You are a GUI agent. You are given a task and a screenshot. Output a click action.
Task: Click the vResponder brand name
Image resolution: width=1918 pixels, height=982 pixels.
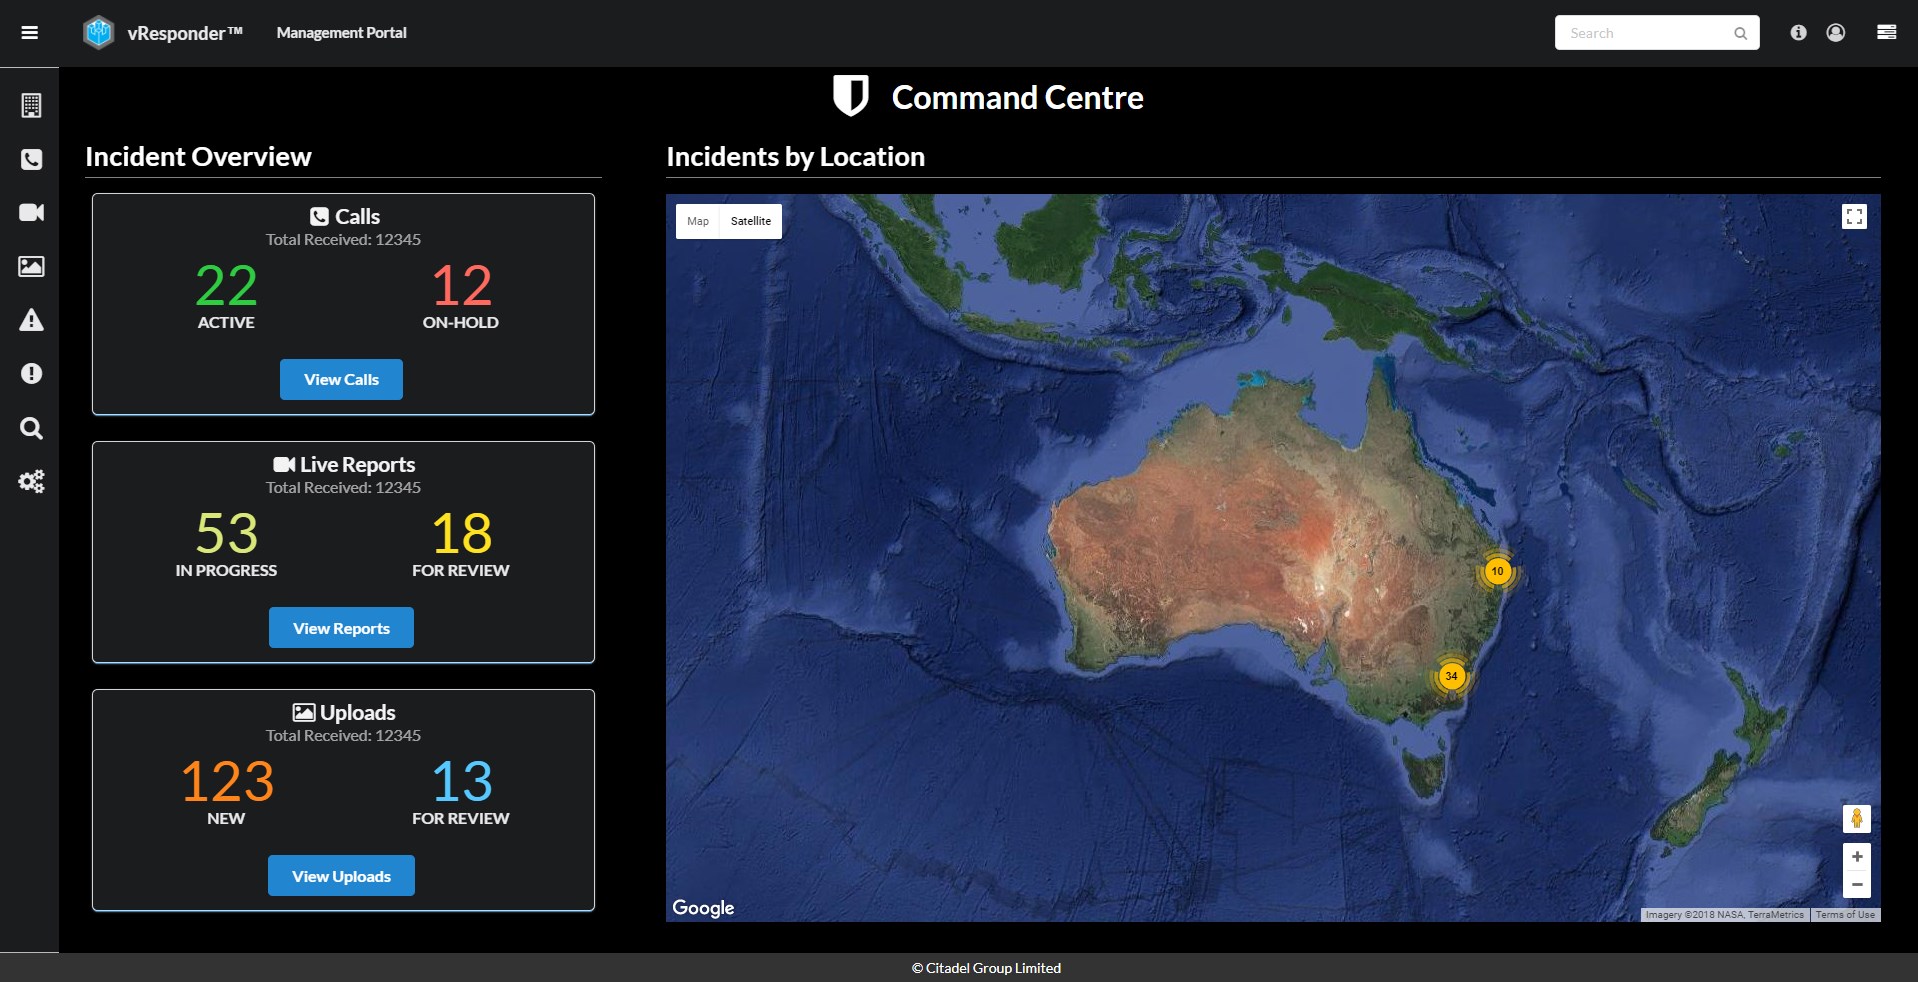click(x=185, y=33)
